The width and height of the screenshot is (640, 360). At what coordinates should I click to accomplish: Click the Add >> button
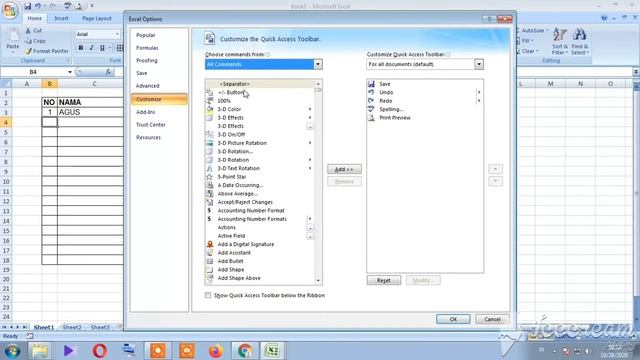pos(344,169)
